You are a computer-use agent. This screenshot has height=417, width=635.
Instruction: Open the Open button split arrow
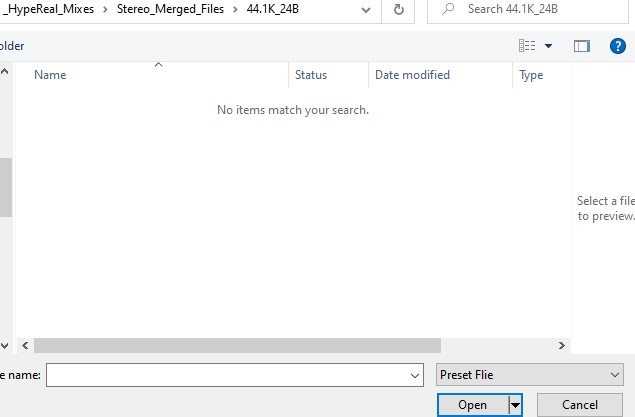[515, 405]
